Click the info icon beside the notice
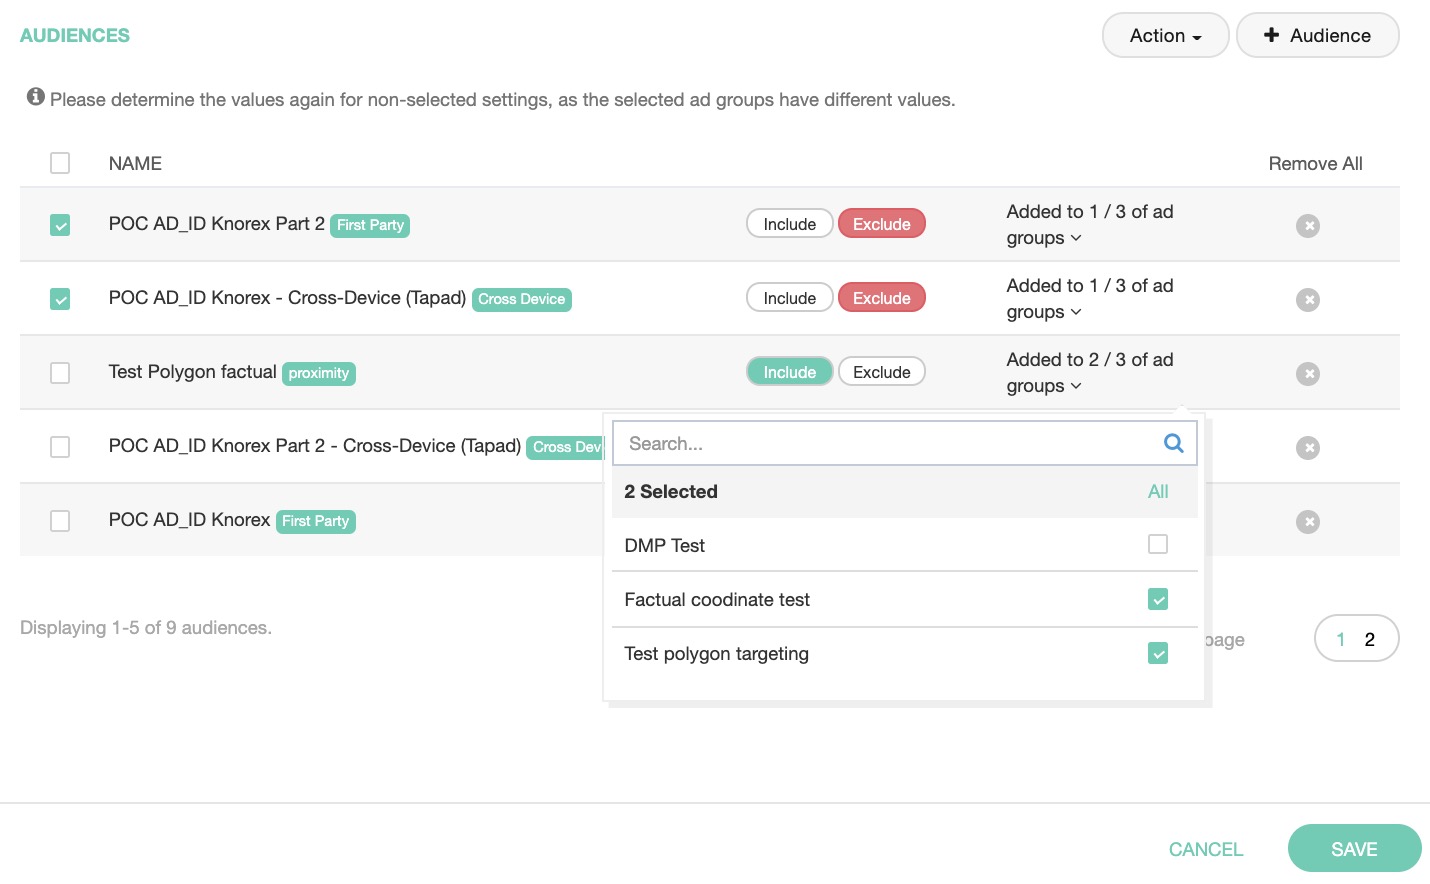 click(x=36, y=97)
